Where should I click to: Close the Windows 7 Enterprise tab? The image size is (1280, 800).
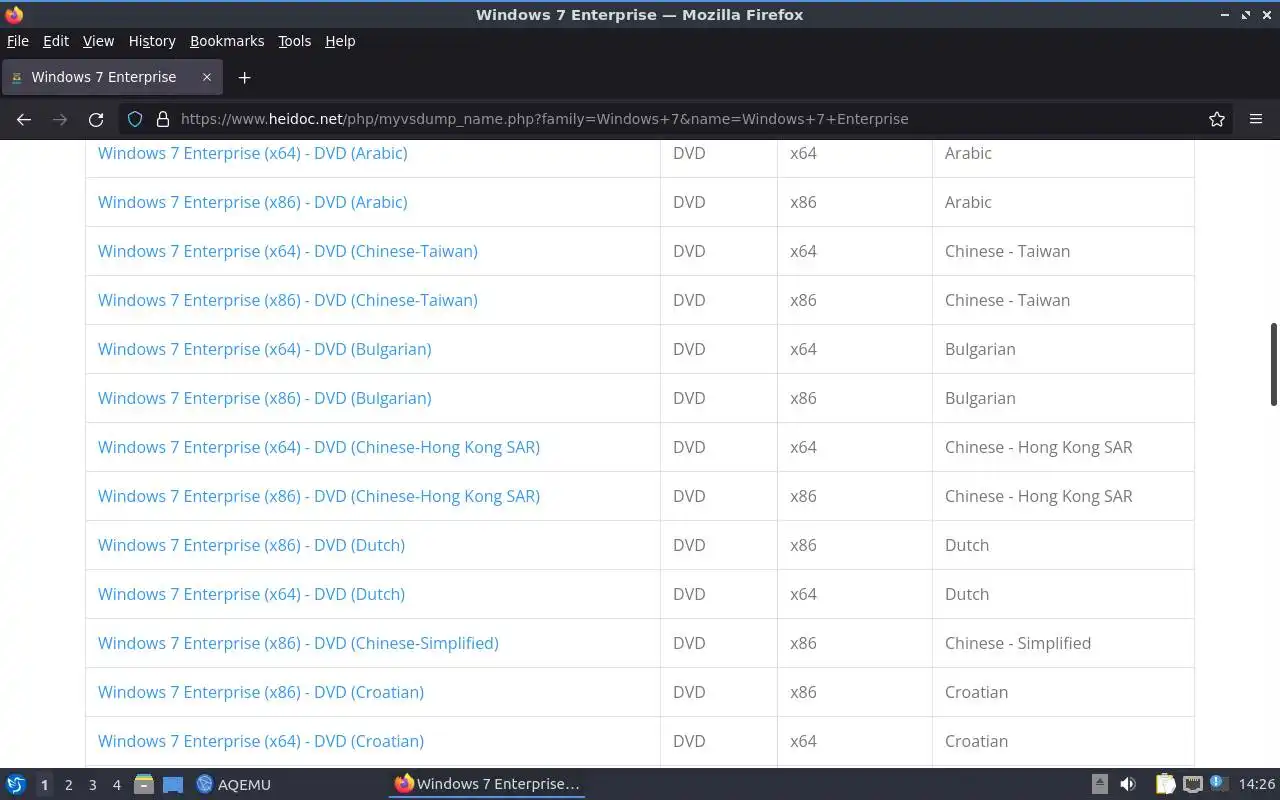[207, 77]
